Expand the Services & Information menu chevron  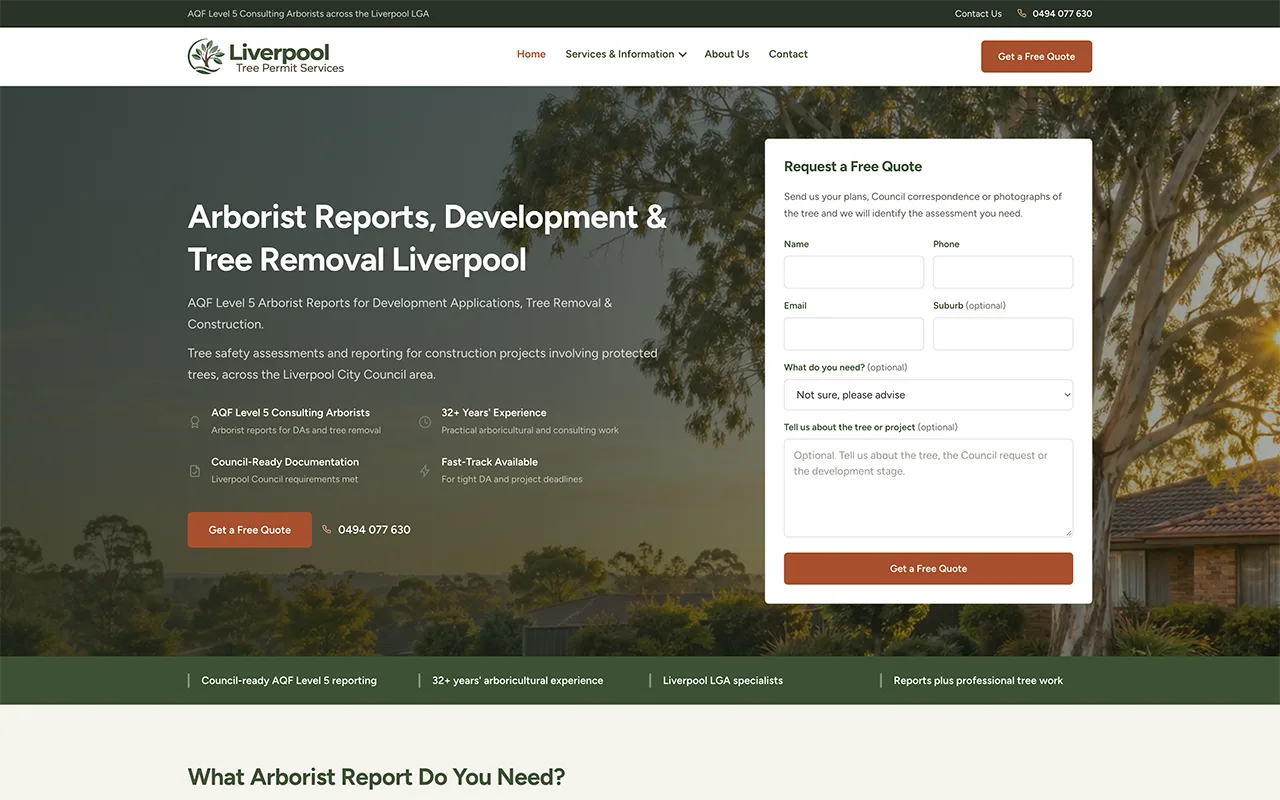[683, 55]
